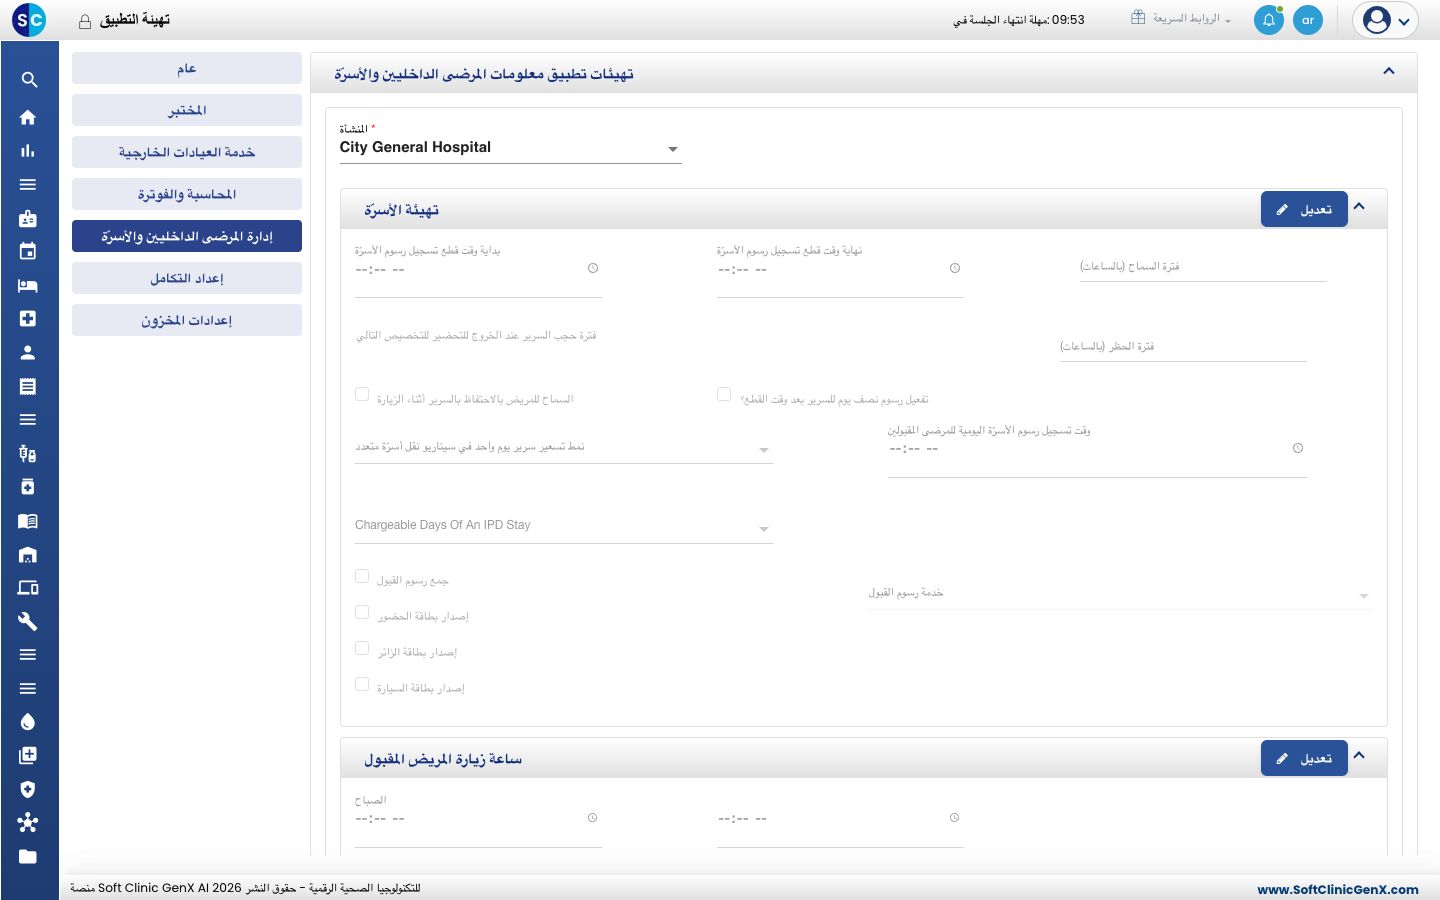Click the wrench tools icon in sidebar
Image resolution: width=1440 pixels, height=900 pixels.
[x=28, y=621]
